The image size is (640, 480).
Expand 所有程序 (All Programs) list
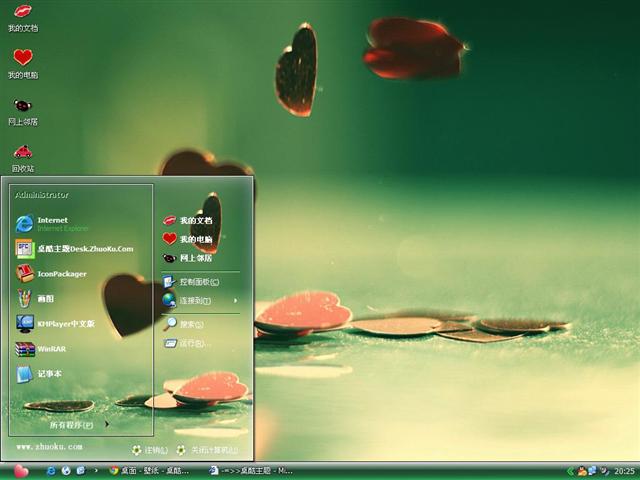tap(76, 424)
